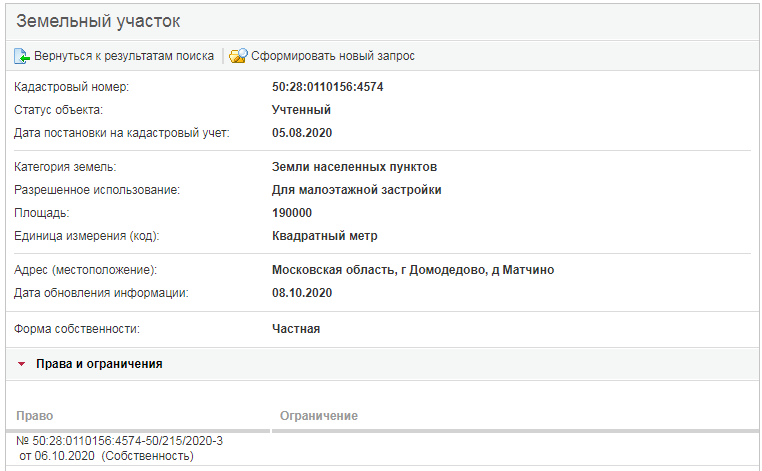The height and width of the screenshot is (471, 762).
Task: Select the cadastral number 50:28:0110156:4574
Action: click(328, 87)
